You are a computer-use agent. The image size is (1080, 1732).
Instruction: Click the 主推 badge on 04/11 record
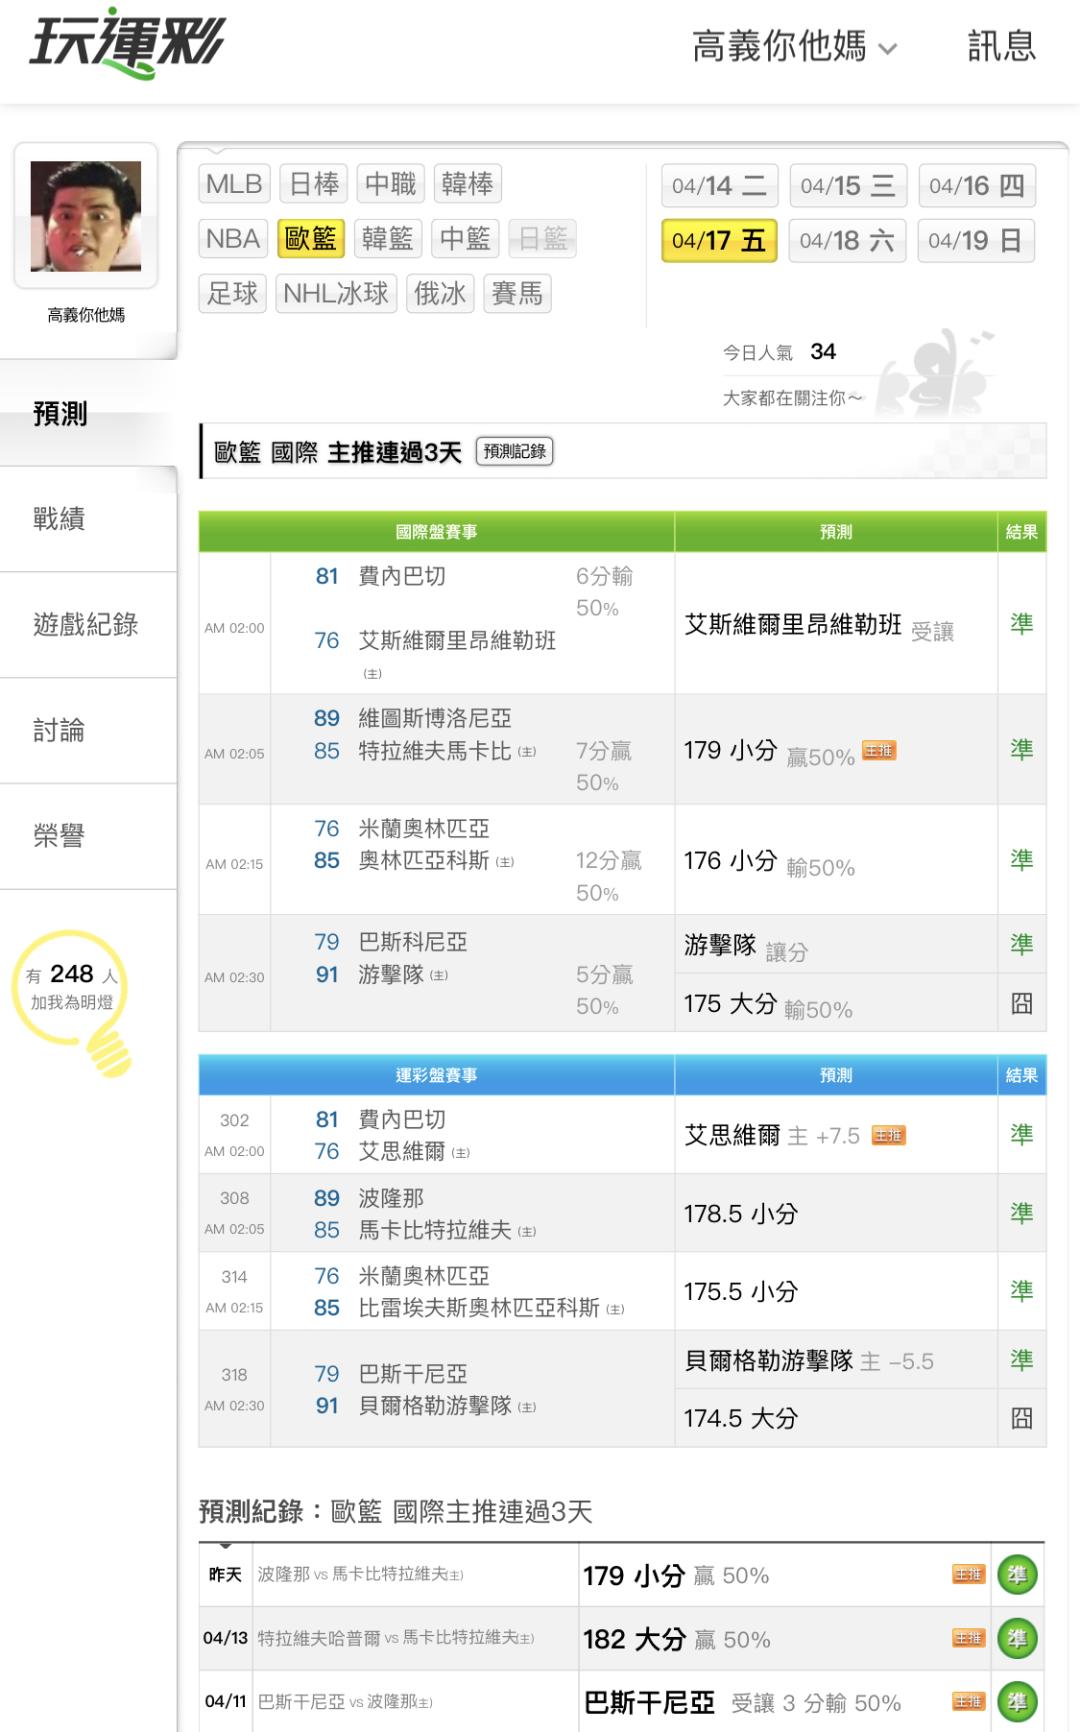click(x=968, y=1702)
